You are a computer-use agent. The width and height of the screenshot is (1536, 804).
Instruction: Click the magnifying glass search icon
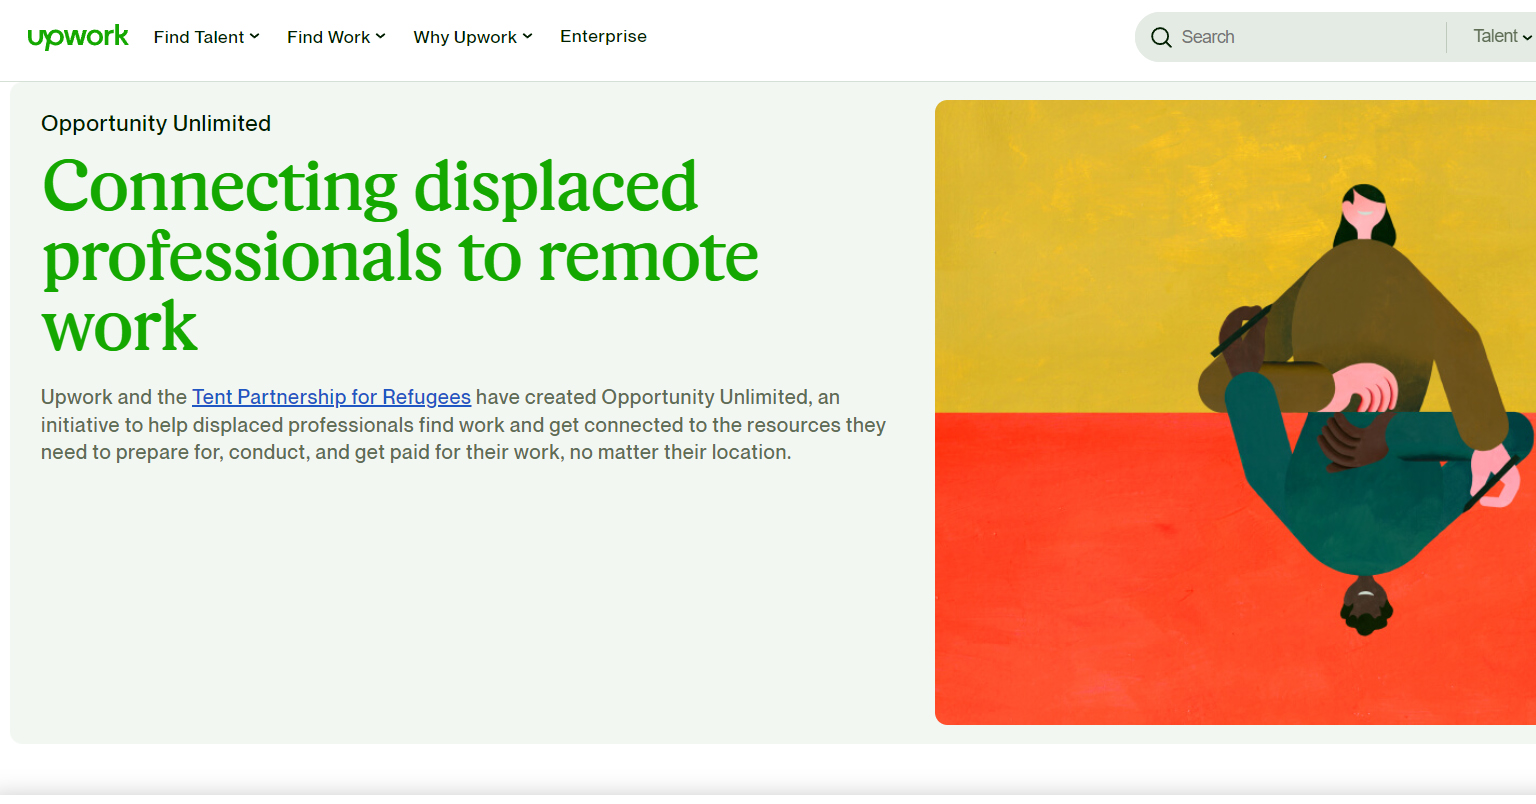click(x=1161, y=38)
